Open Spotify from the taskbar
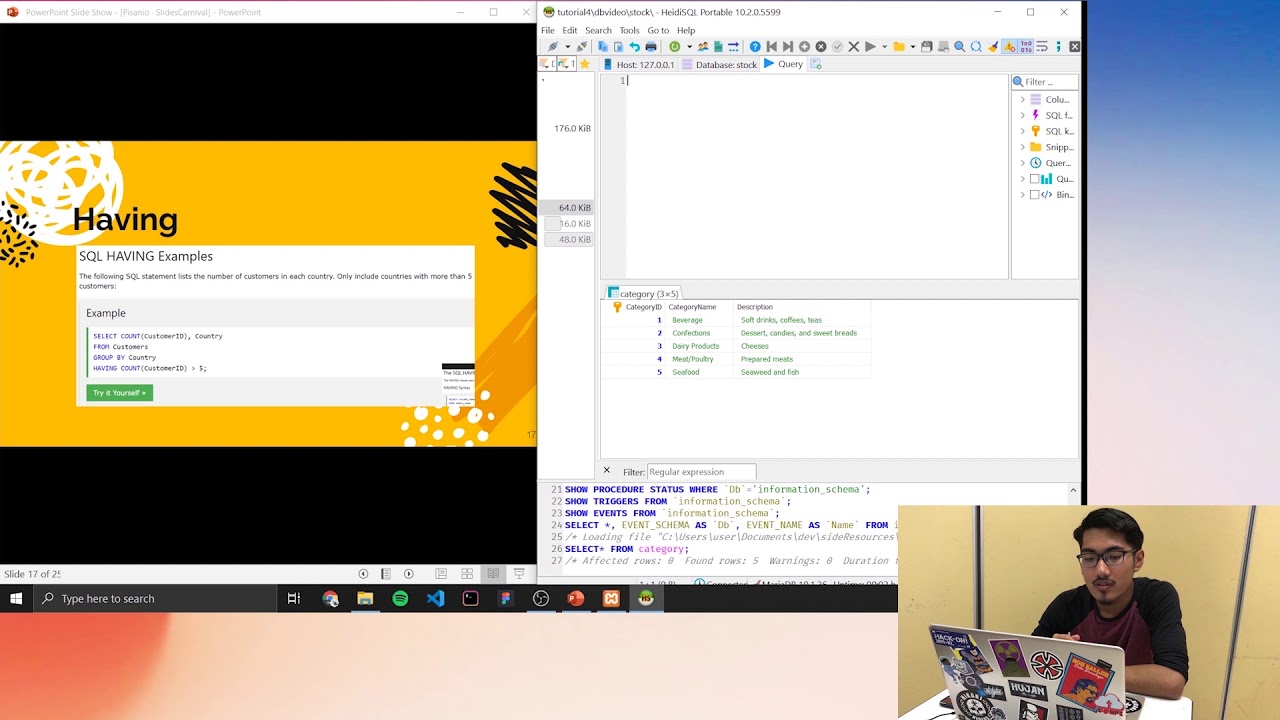 point(400,599)
